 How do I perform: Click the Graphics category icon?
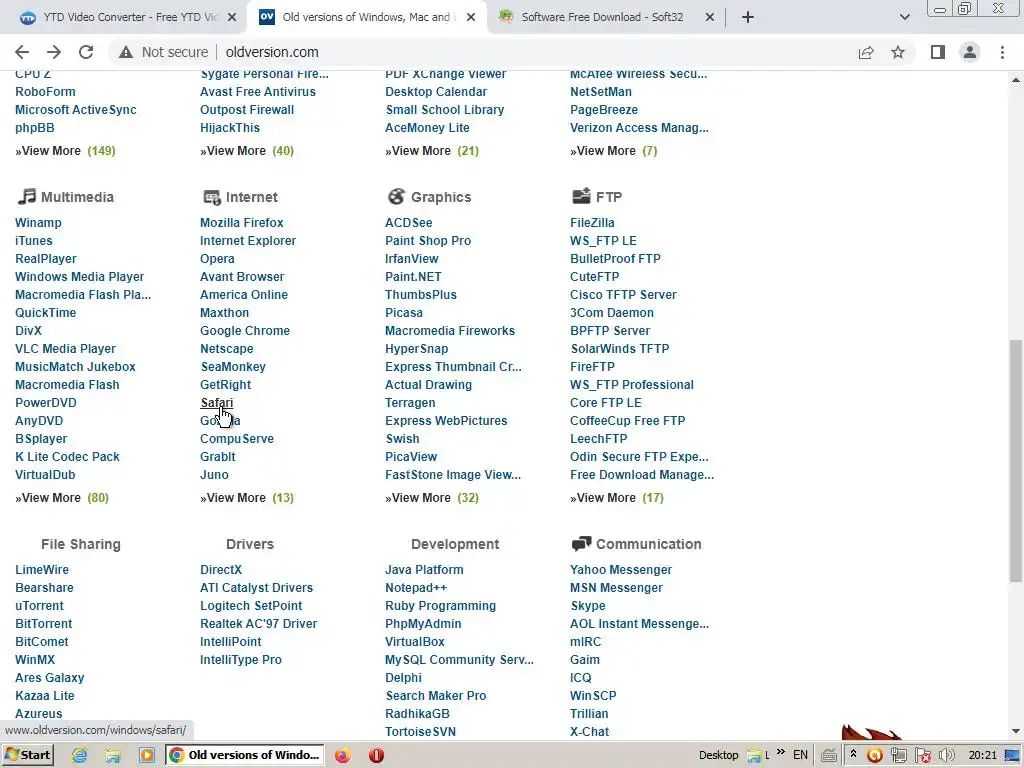pos(396,197)
